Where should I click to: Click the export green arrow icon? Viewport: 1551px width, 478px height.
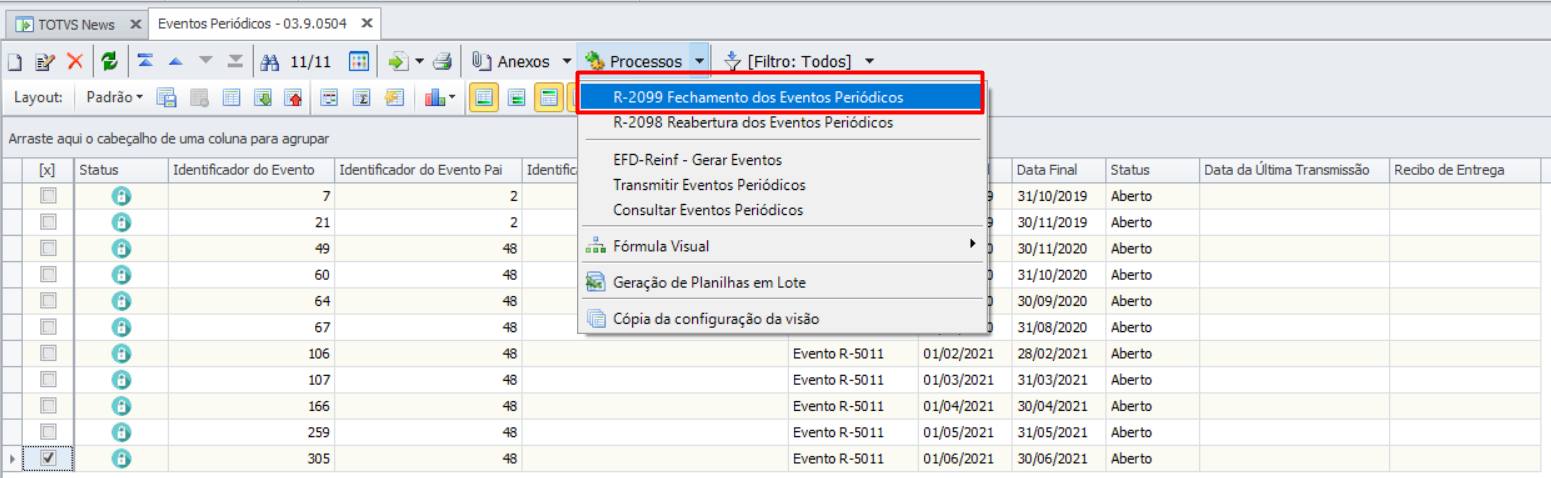point(397,62)
